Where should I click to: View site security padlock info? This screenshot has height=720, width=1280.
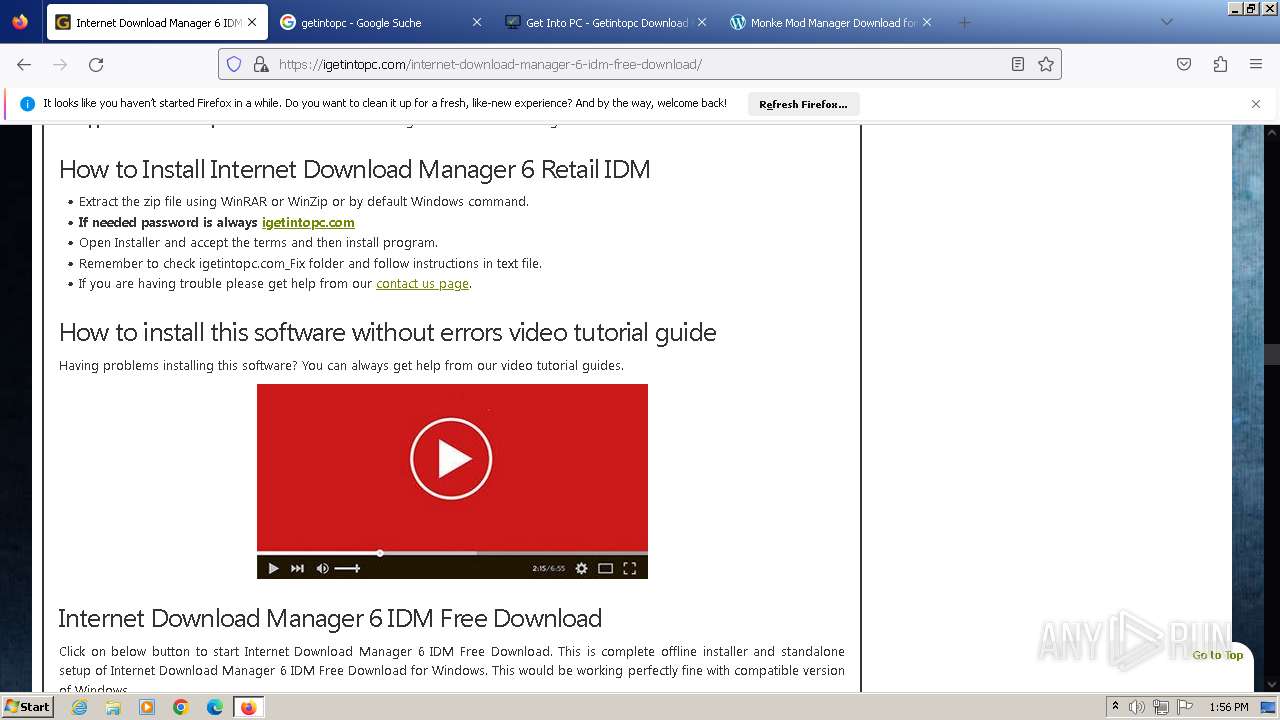(261, 64)
